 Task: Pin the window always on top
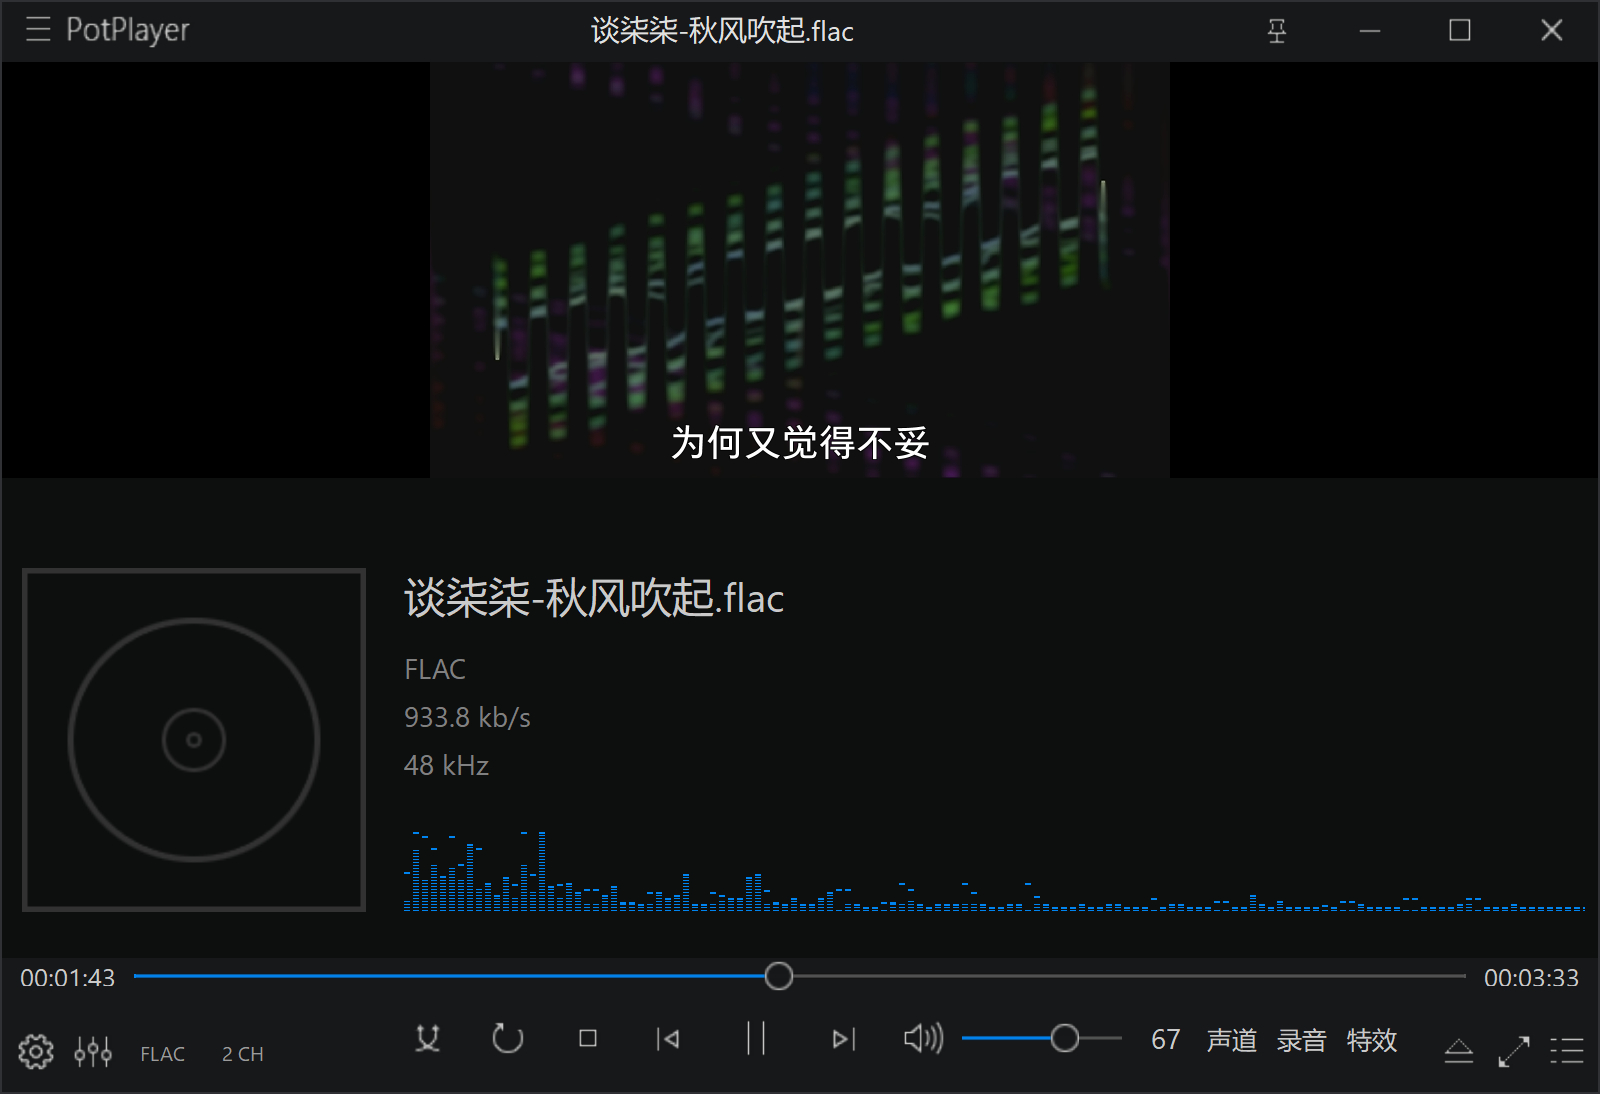(1277, 31)
